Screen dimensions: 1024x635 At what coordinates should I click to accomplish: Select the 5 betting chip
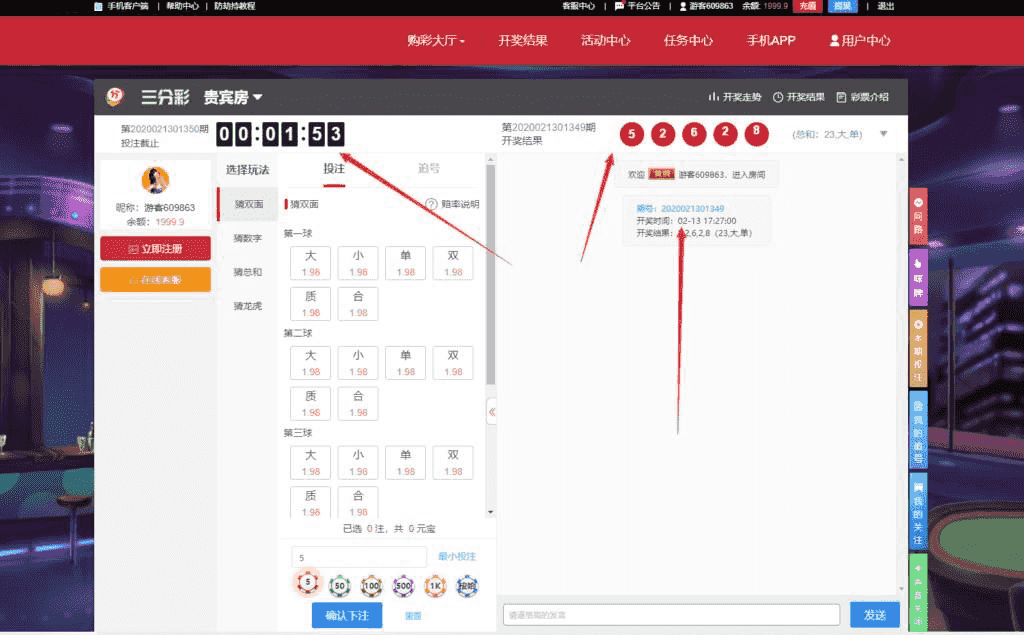click(307, 585)
